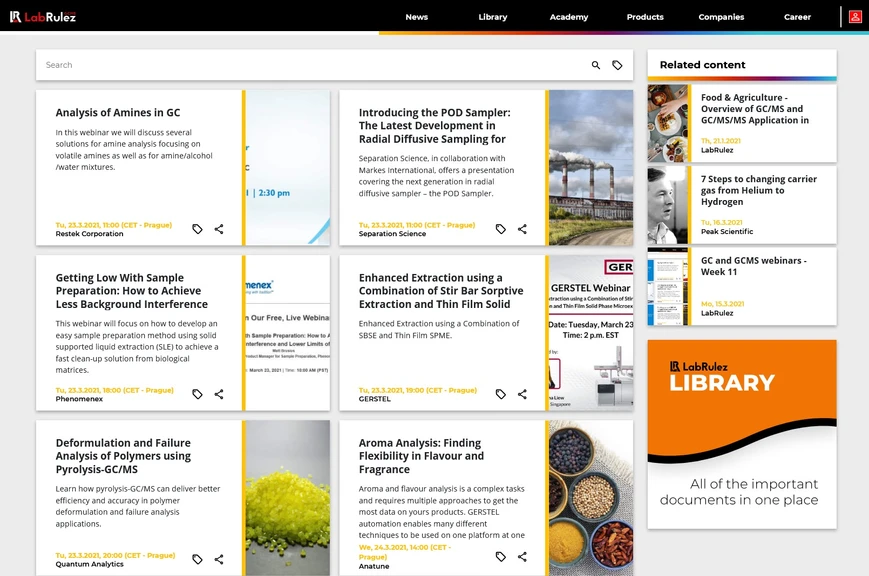
Task: Open Food & Agriculture GC/MS related item
Action: (x=754, y=109)
